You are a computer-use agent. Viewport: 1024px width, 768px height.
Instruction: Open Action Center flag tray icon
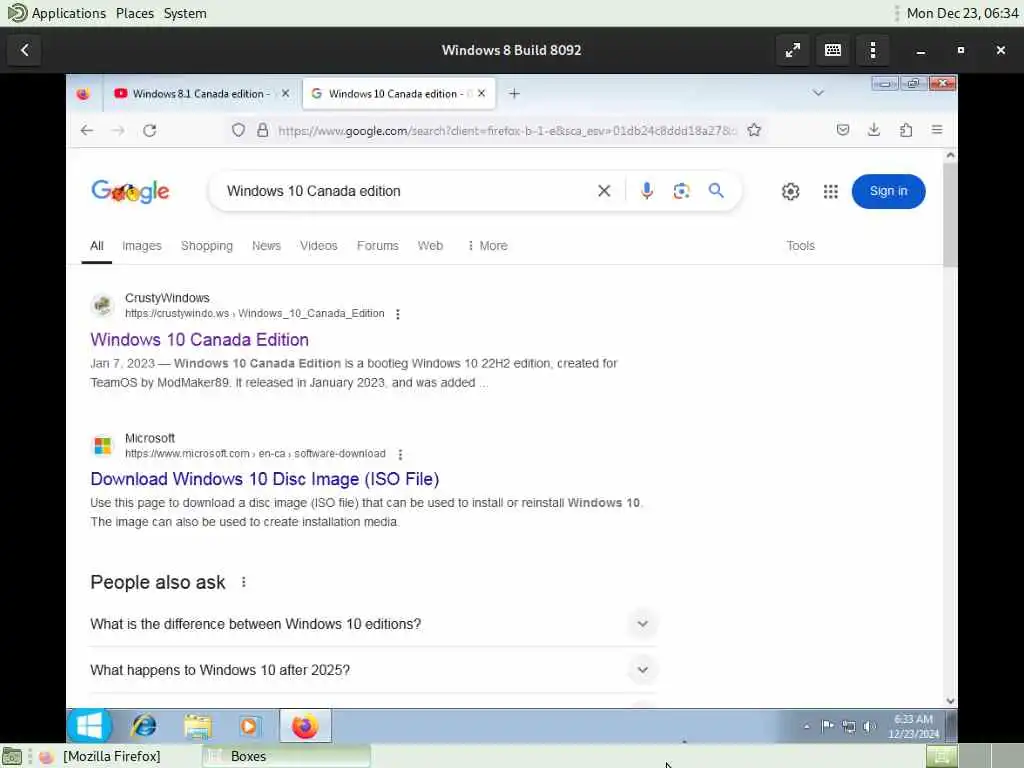827,726
